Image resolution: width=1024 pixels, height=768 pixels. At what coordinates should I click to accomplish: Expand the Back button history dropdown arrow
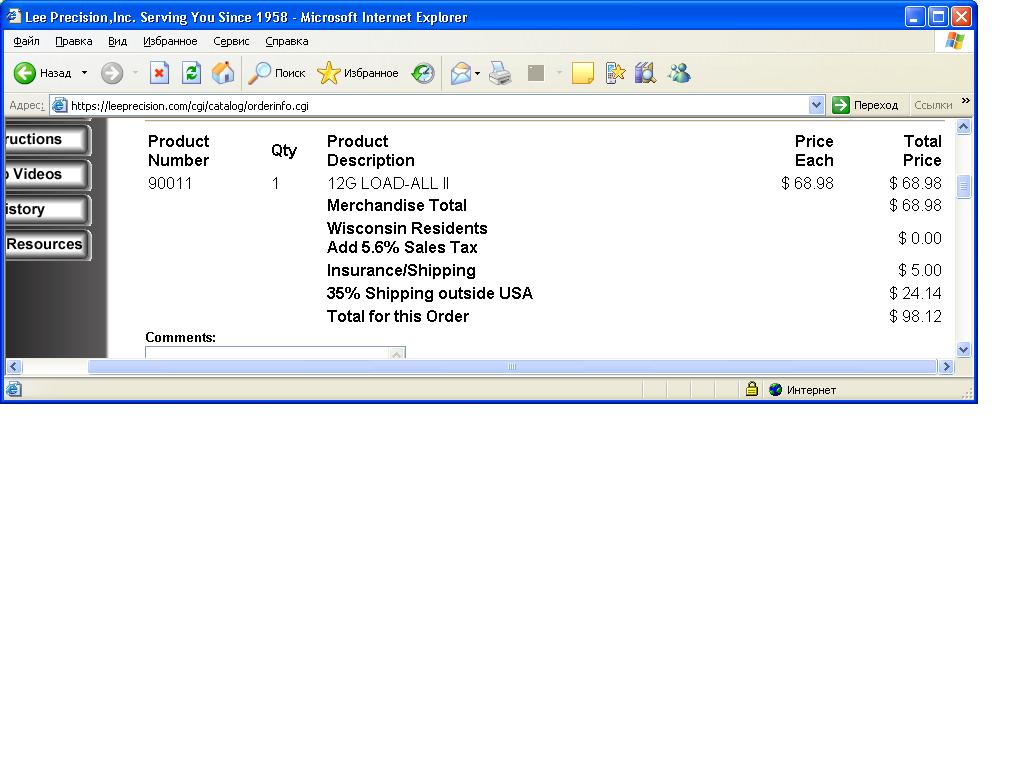pyautogui.click(x=84, y=73)
